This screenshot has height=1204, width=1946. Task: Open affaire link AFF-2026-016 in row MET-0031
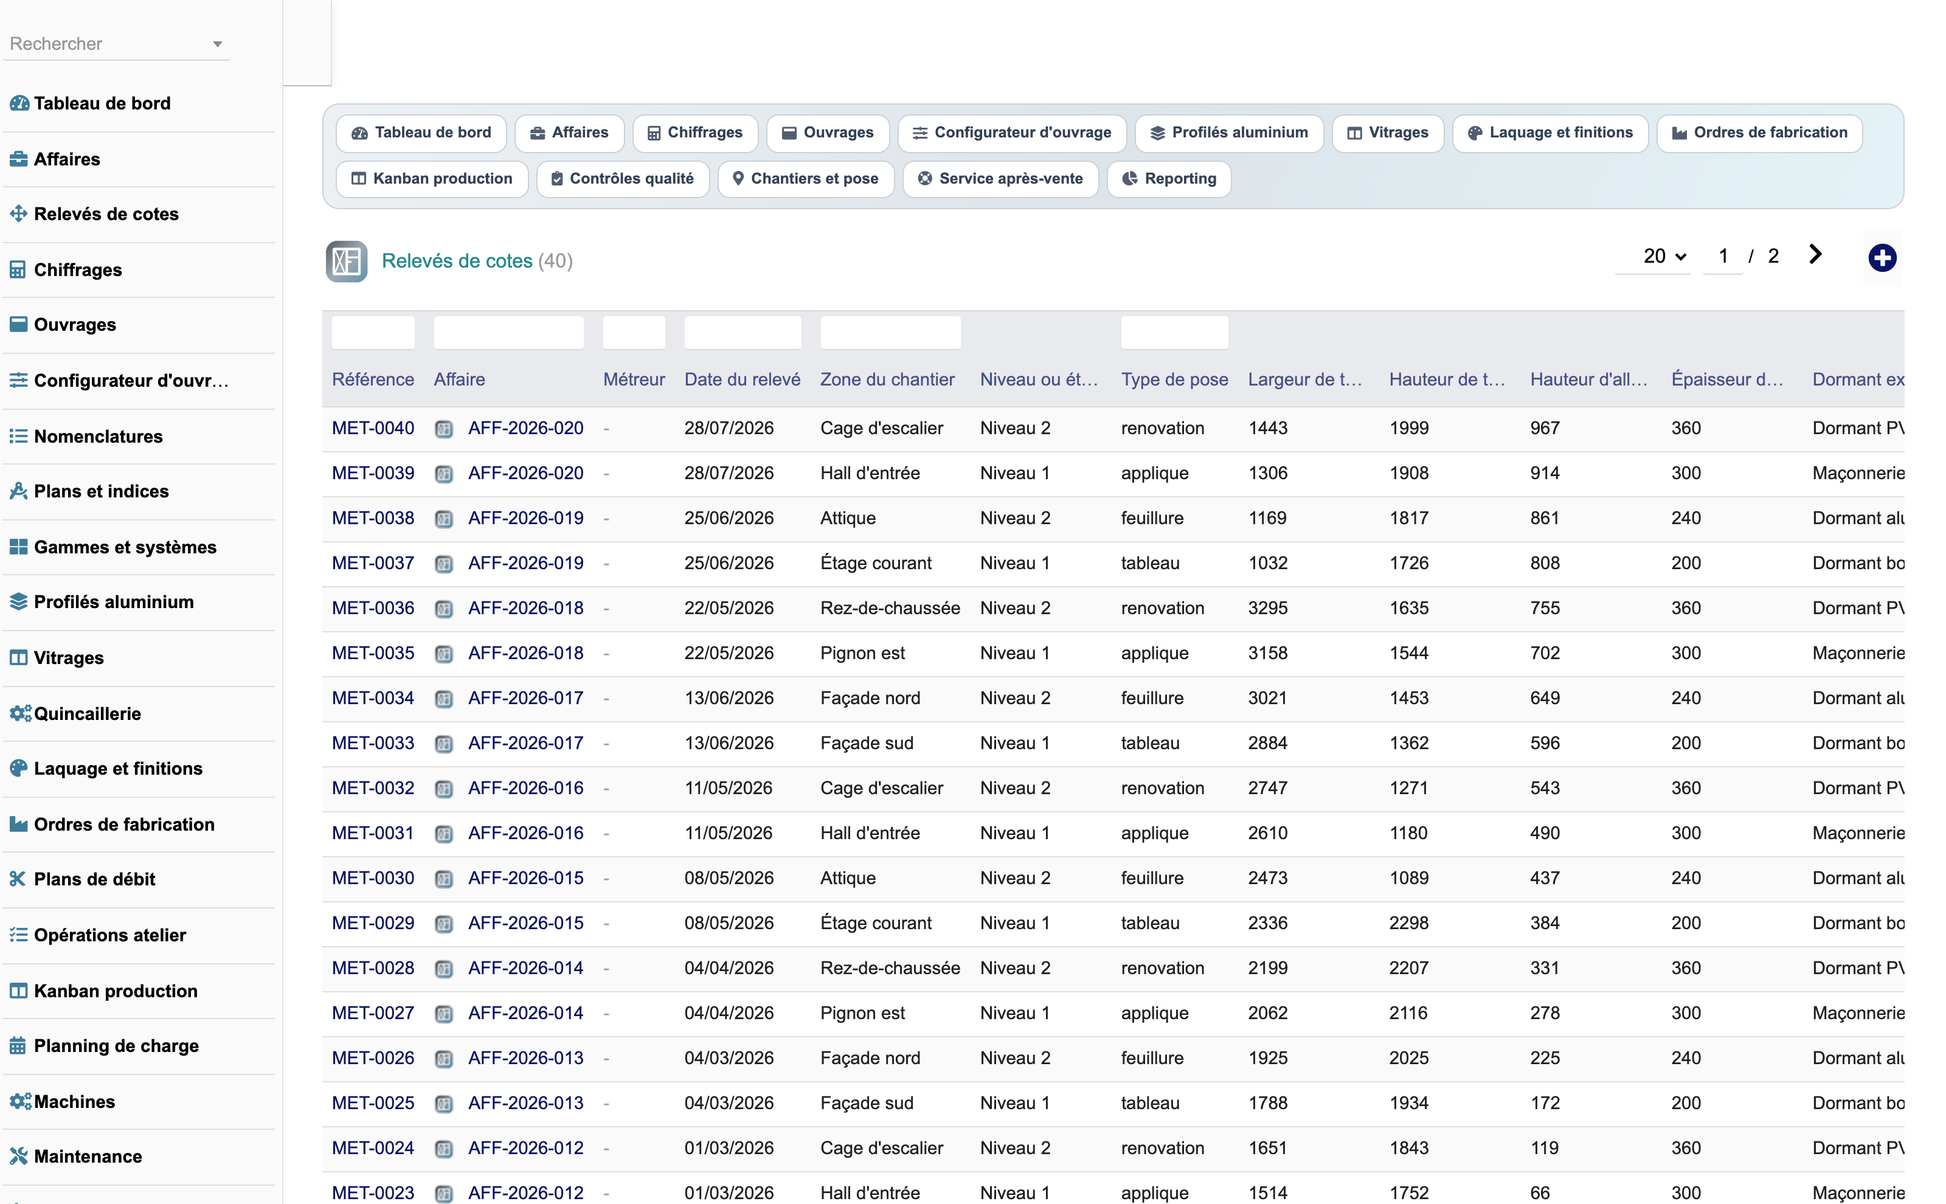pos(526,833)
